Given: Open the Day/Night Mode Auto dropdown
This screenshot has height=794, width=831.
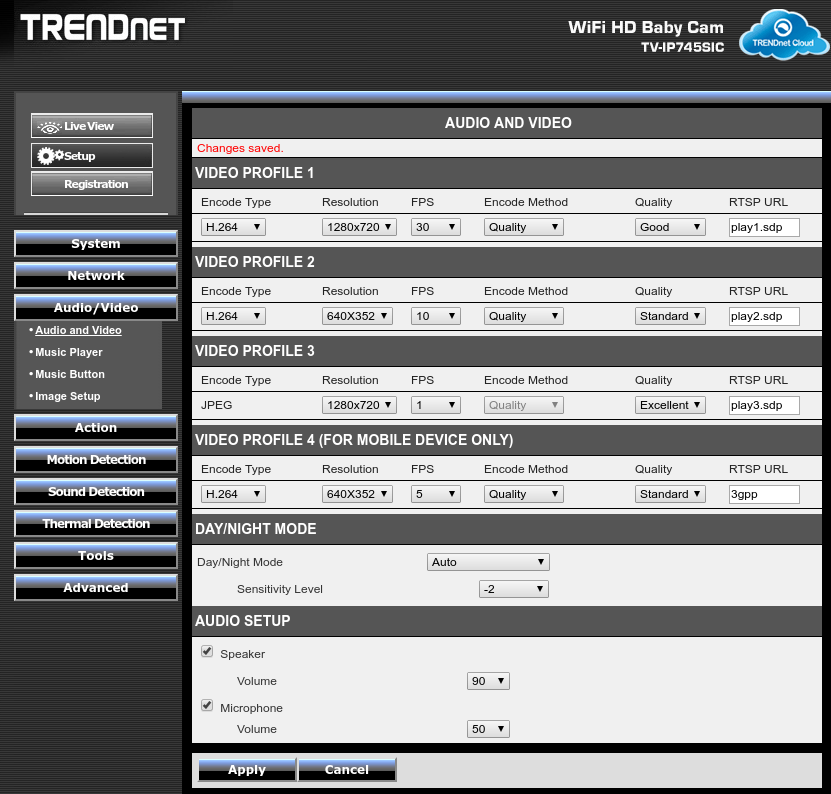Looking at the screenshot, I should [488, 562].
